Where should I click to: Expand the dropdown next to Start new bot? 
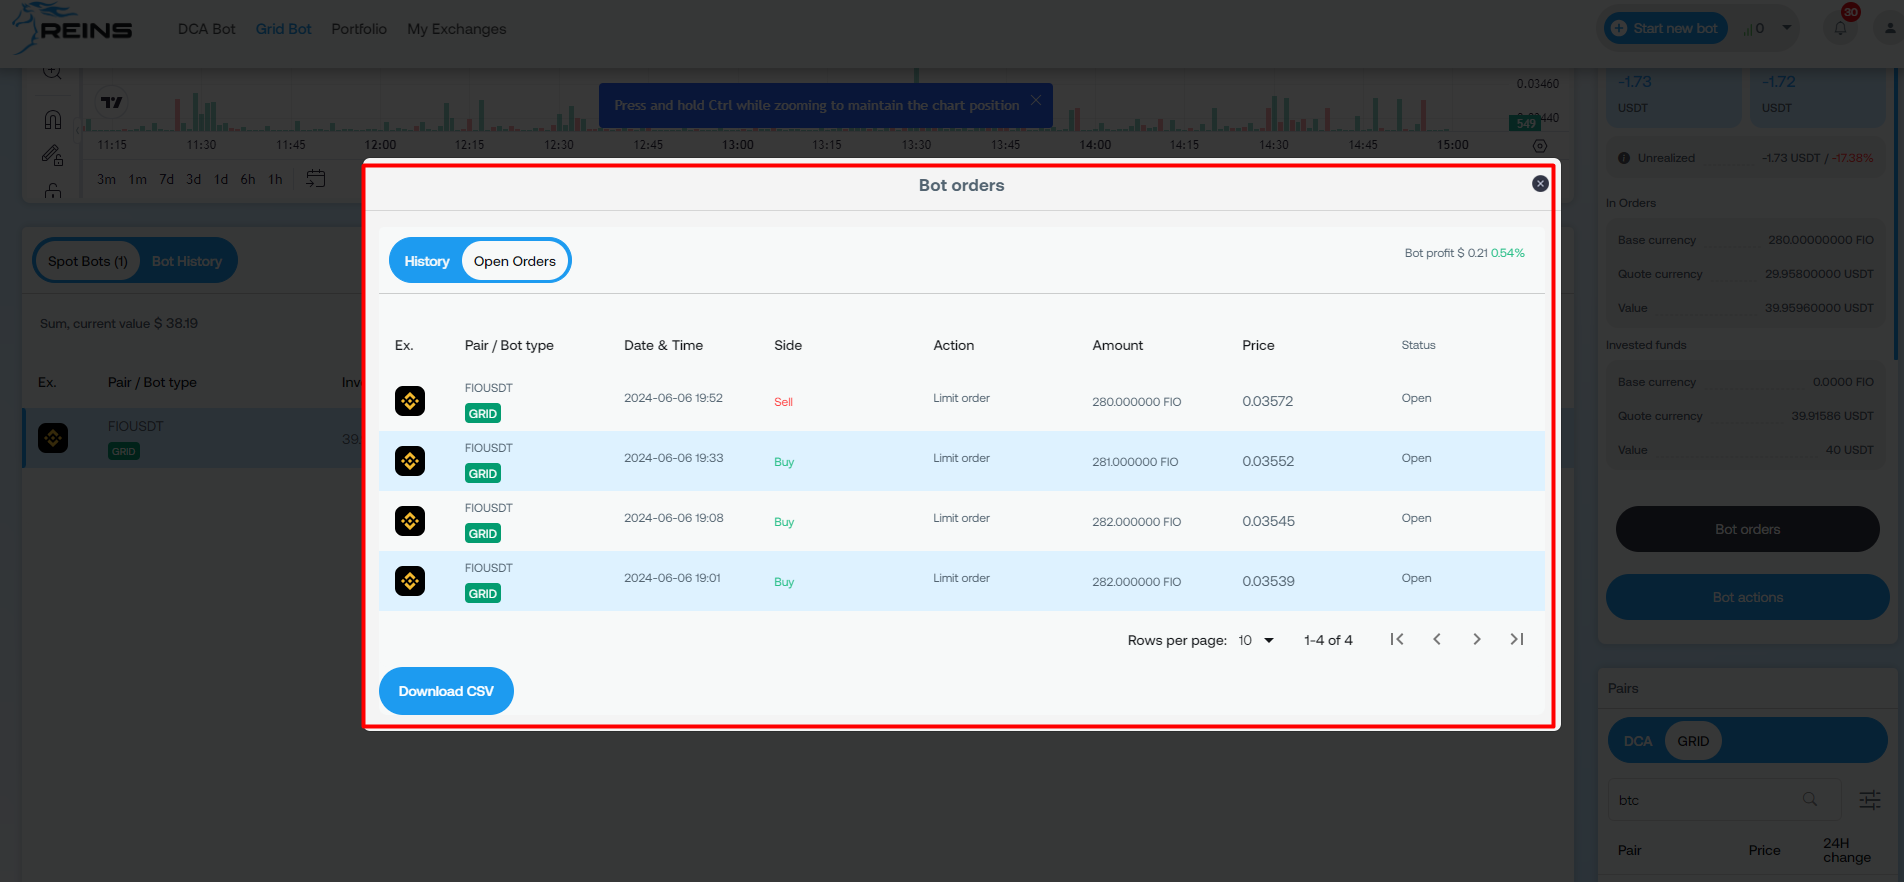[1786, 28]
